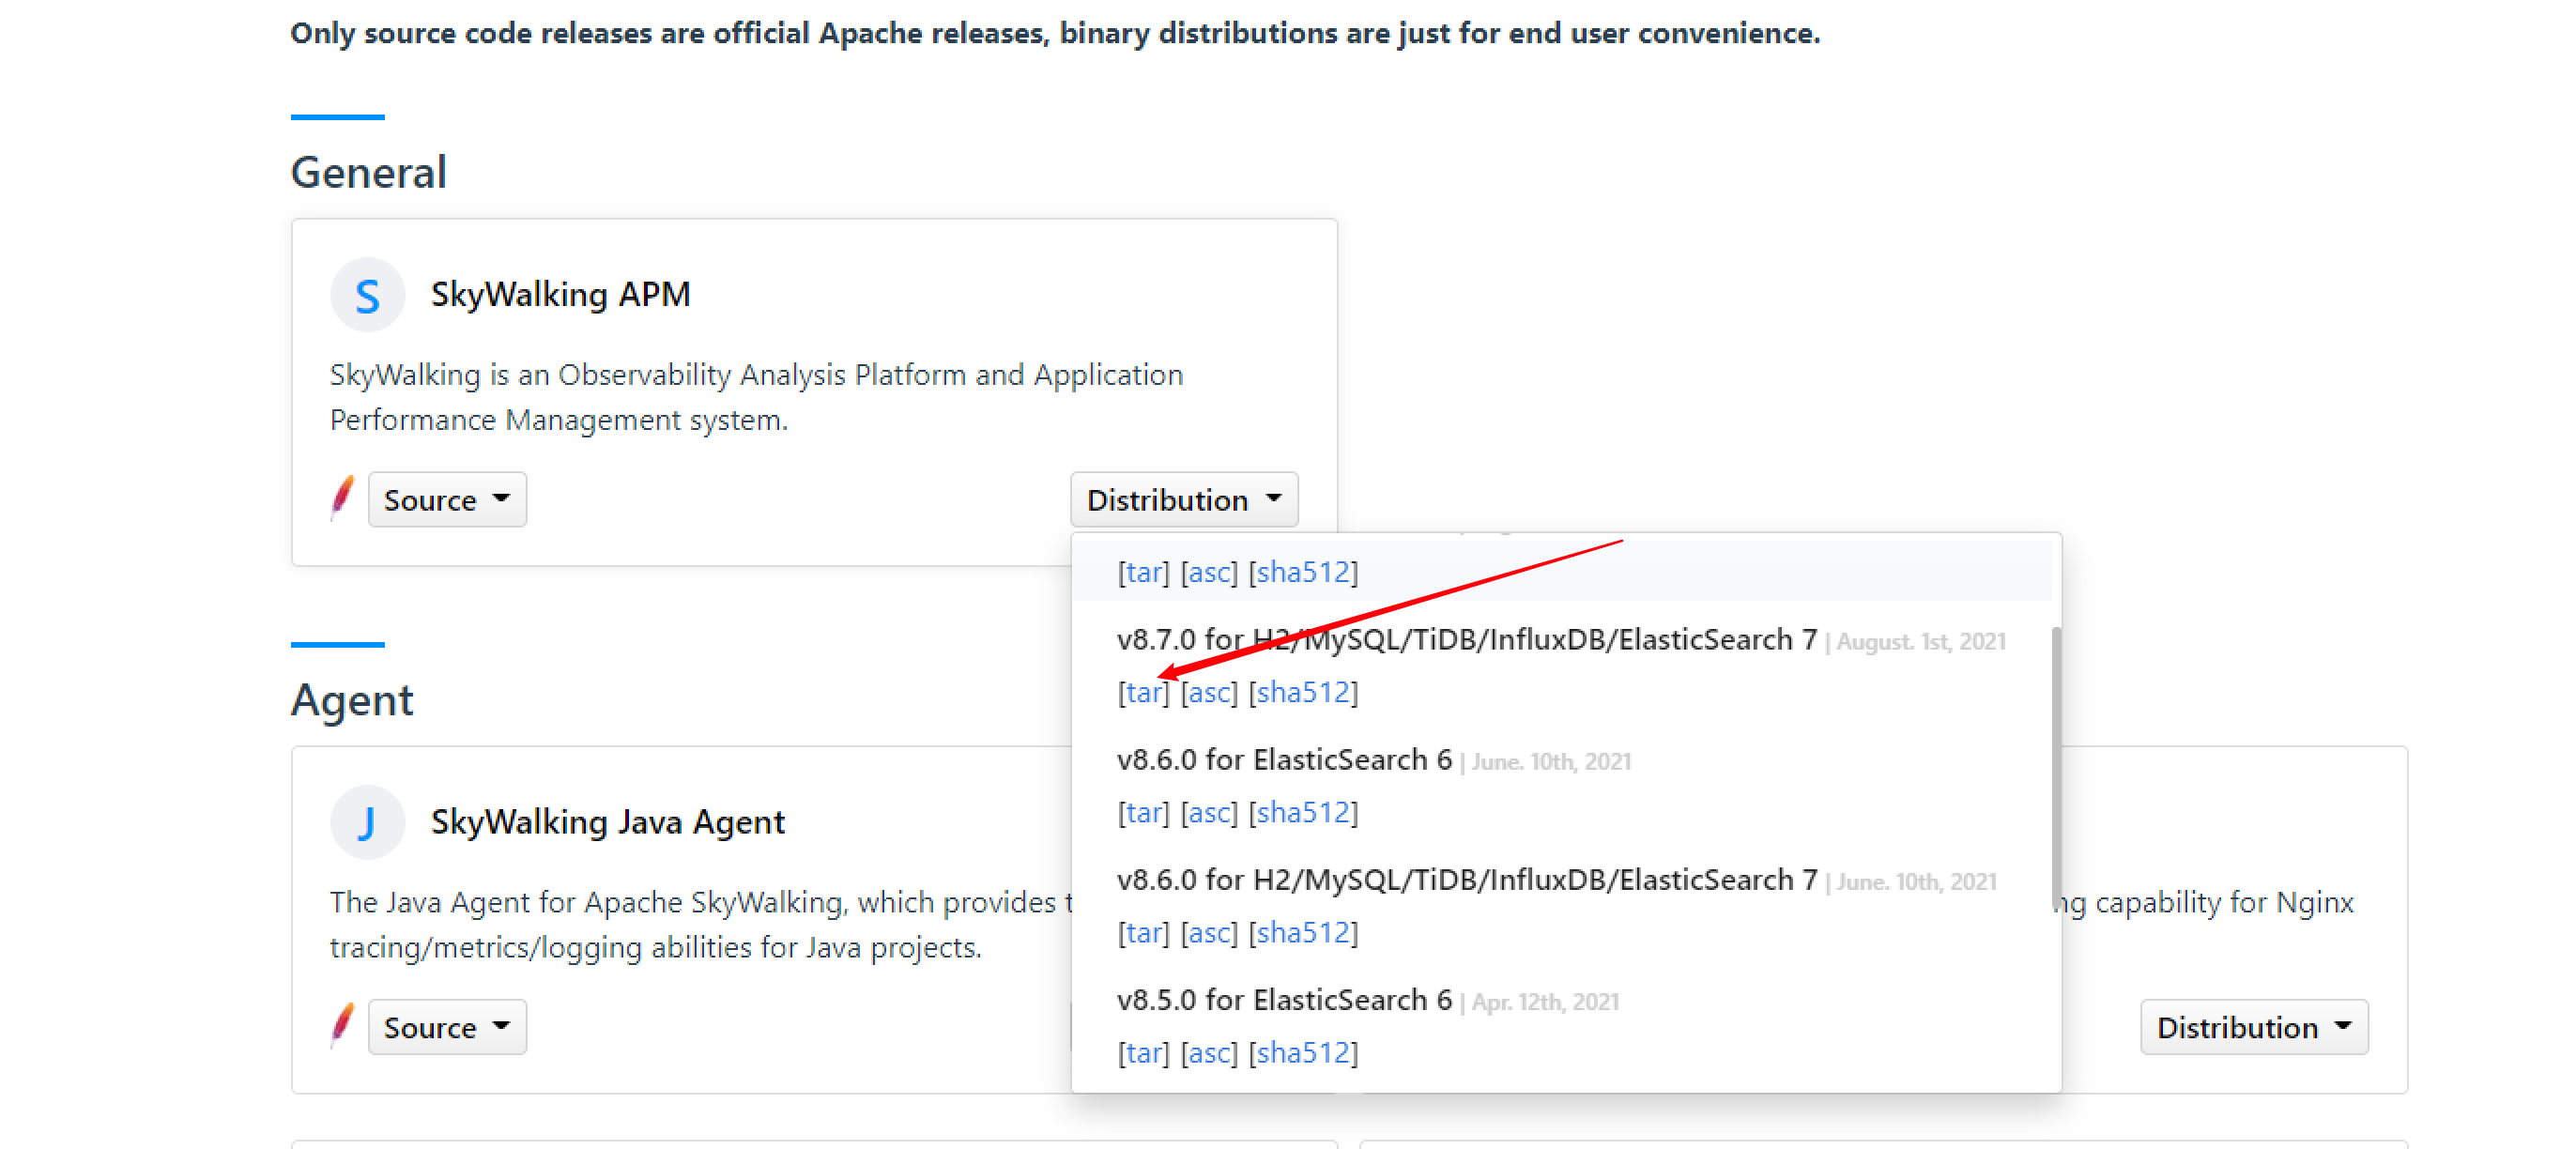The image size is (2576, 1149).
Task: Open asc signature for v8.7.0 ElasticSearch 7
Action: coord(1208,693)
